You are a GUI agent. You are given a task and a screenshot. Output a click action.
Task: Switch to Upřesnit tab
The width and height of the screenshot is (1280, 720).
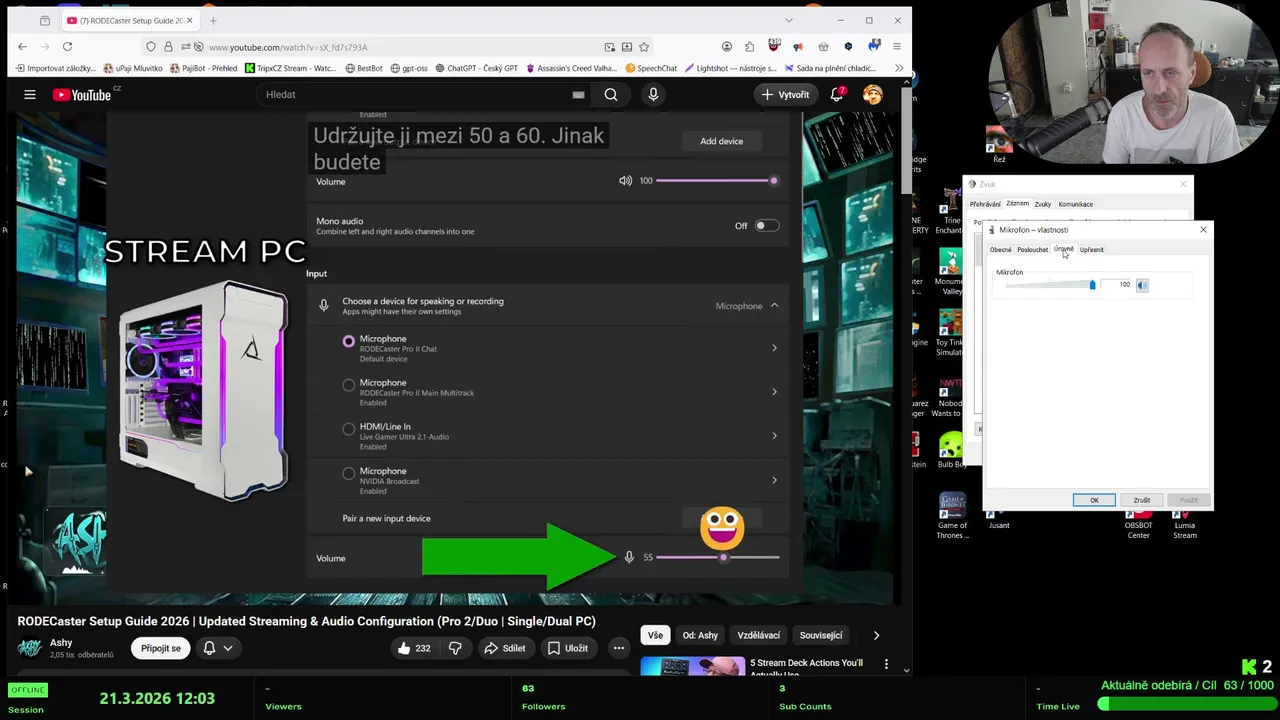click(x=1091, y=250)
